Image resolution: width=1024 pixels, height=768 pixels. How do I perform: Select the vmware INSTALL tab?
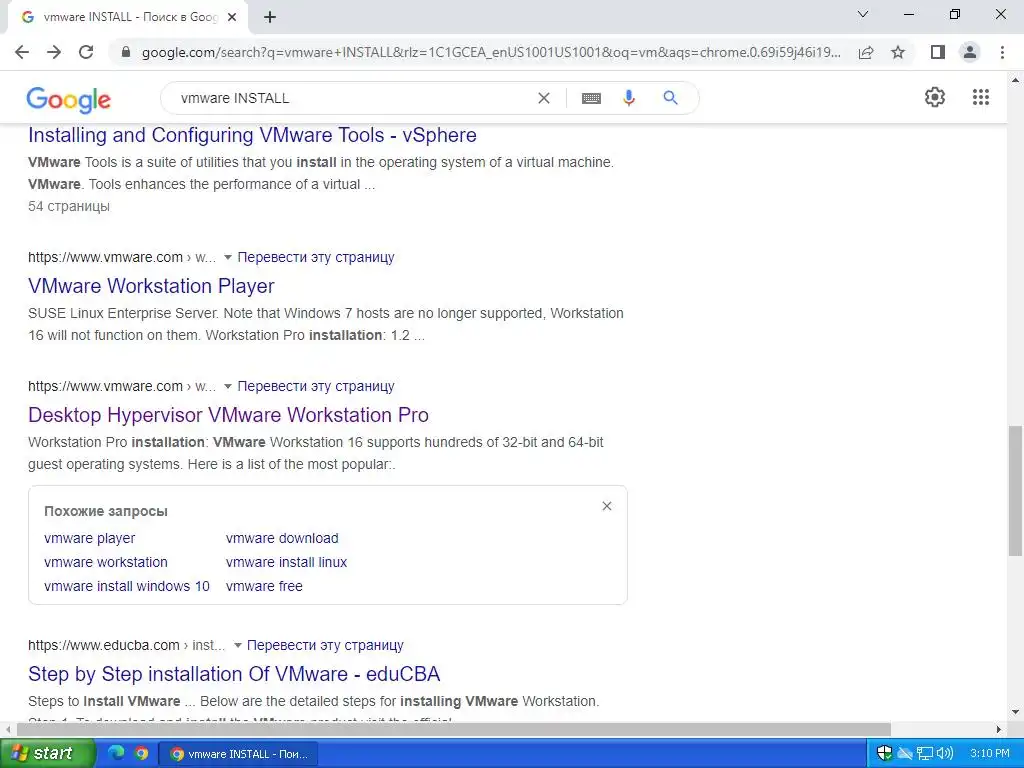(x=128, y=18)
